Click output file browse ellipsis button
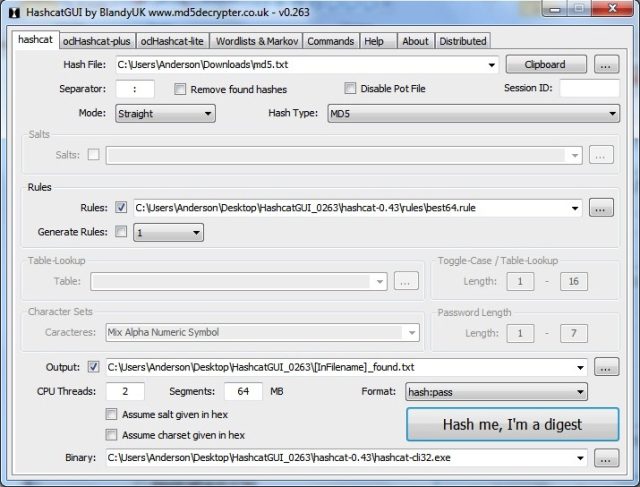This screenshot has width=640, height=487. coord(606,367)
